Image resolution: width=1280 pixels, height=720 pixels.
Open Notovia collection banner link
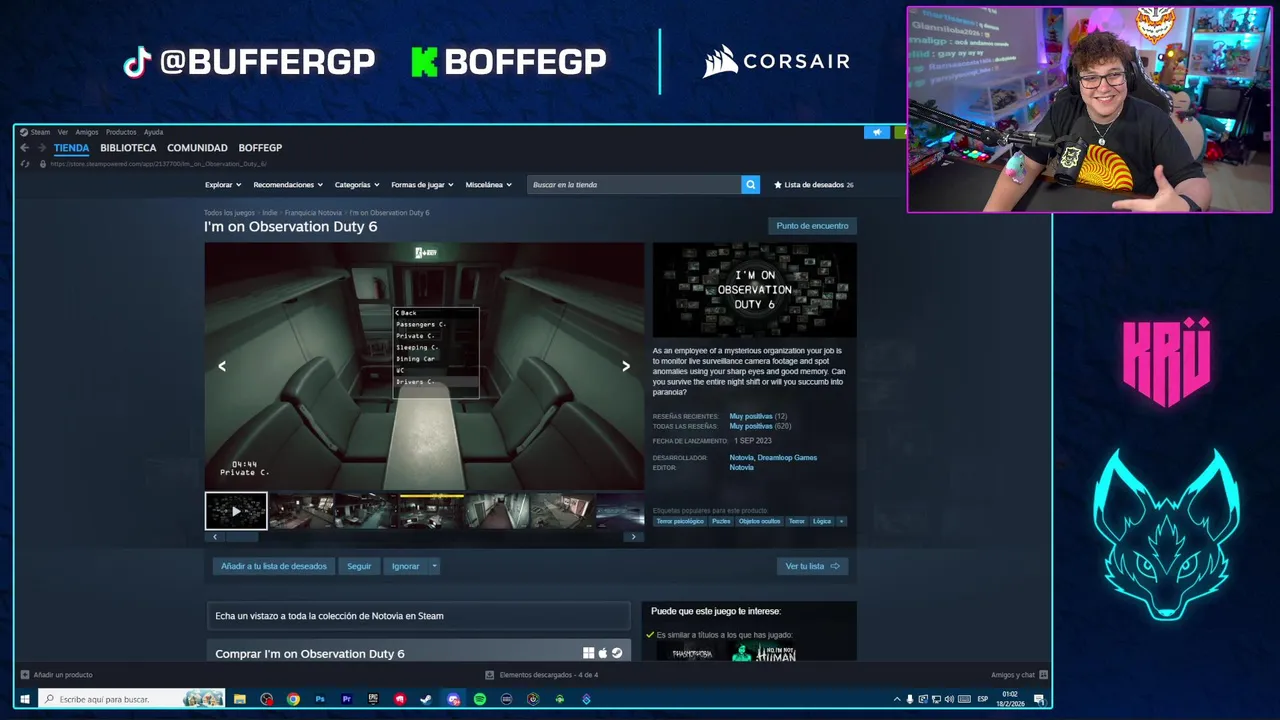[x=418, y=616]
